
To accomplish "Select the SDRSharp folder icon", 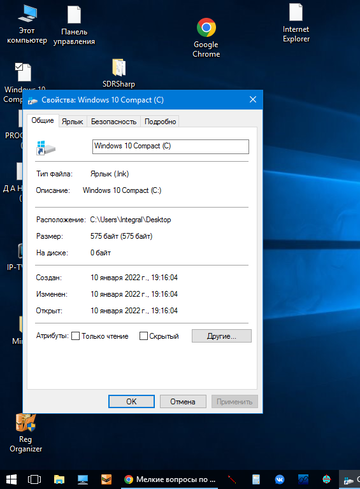I will tap(119, 73).
